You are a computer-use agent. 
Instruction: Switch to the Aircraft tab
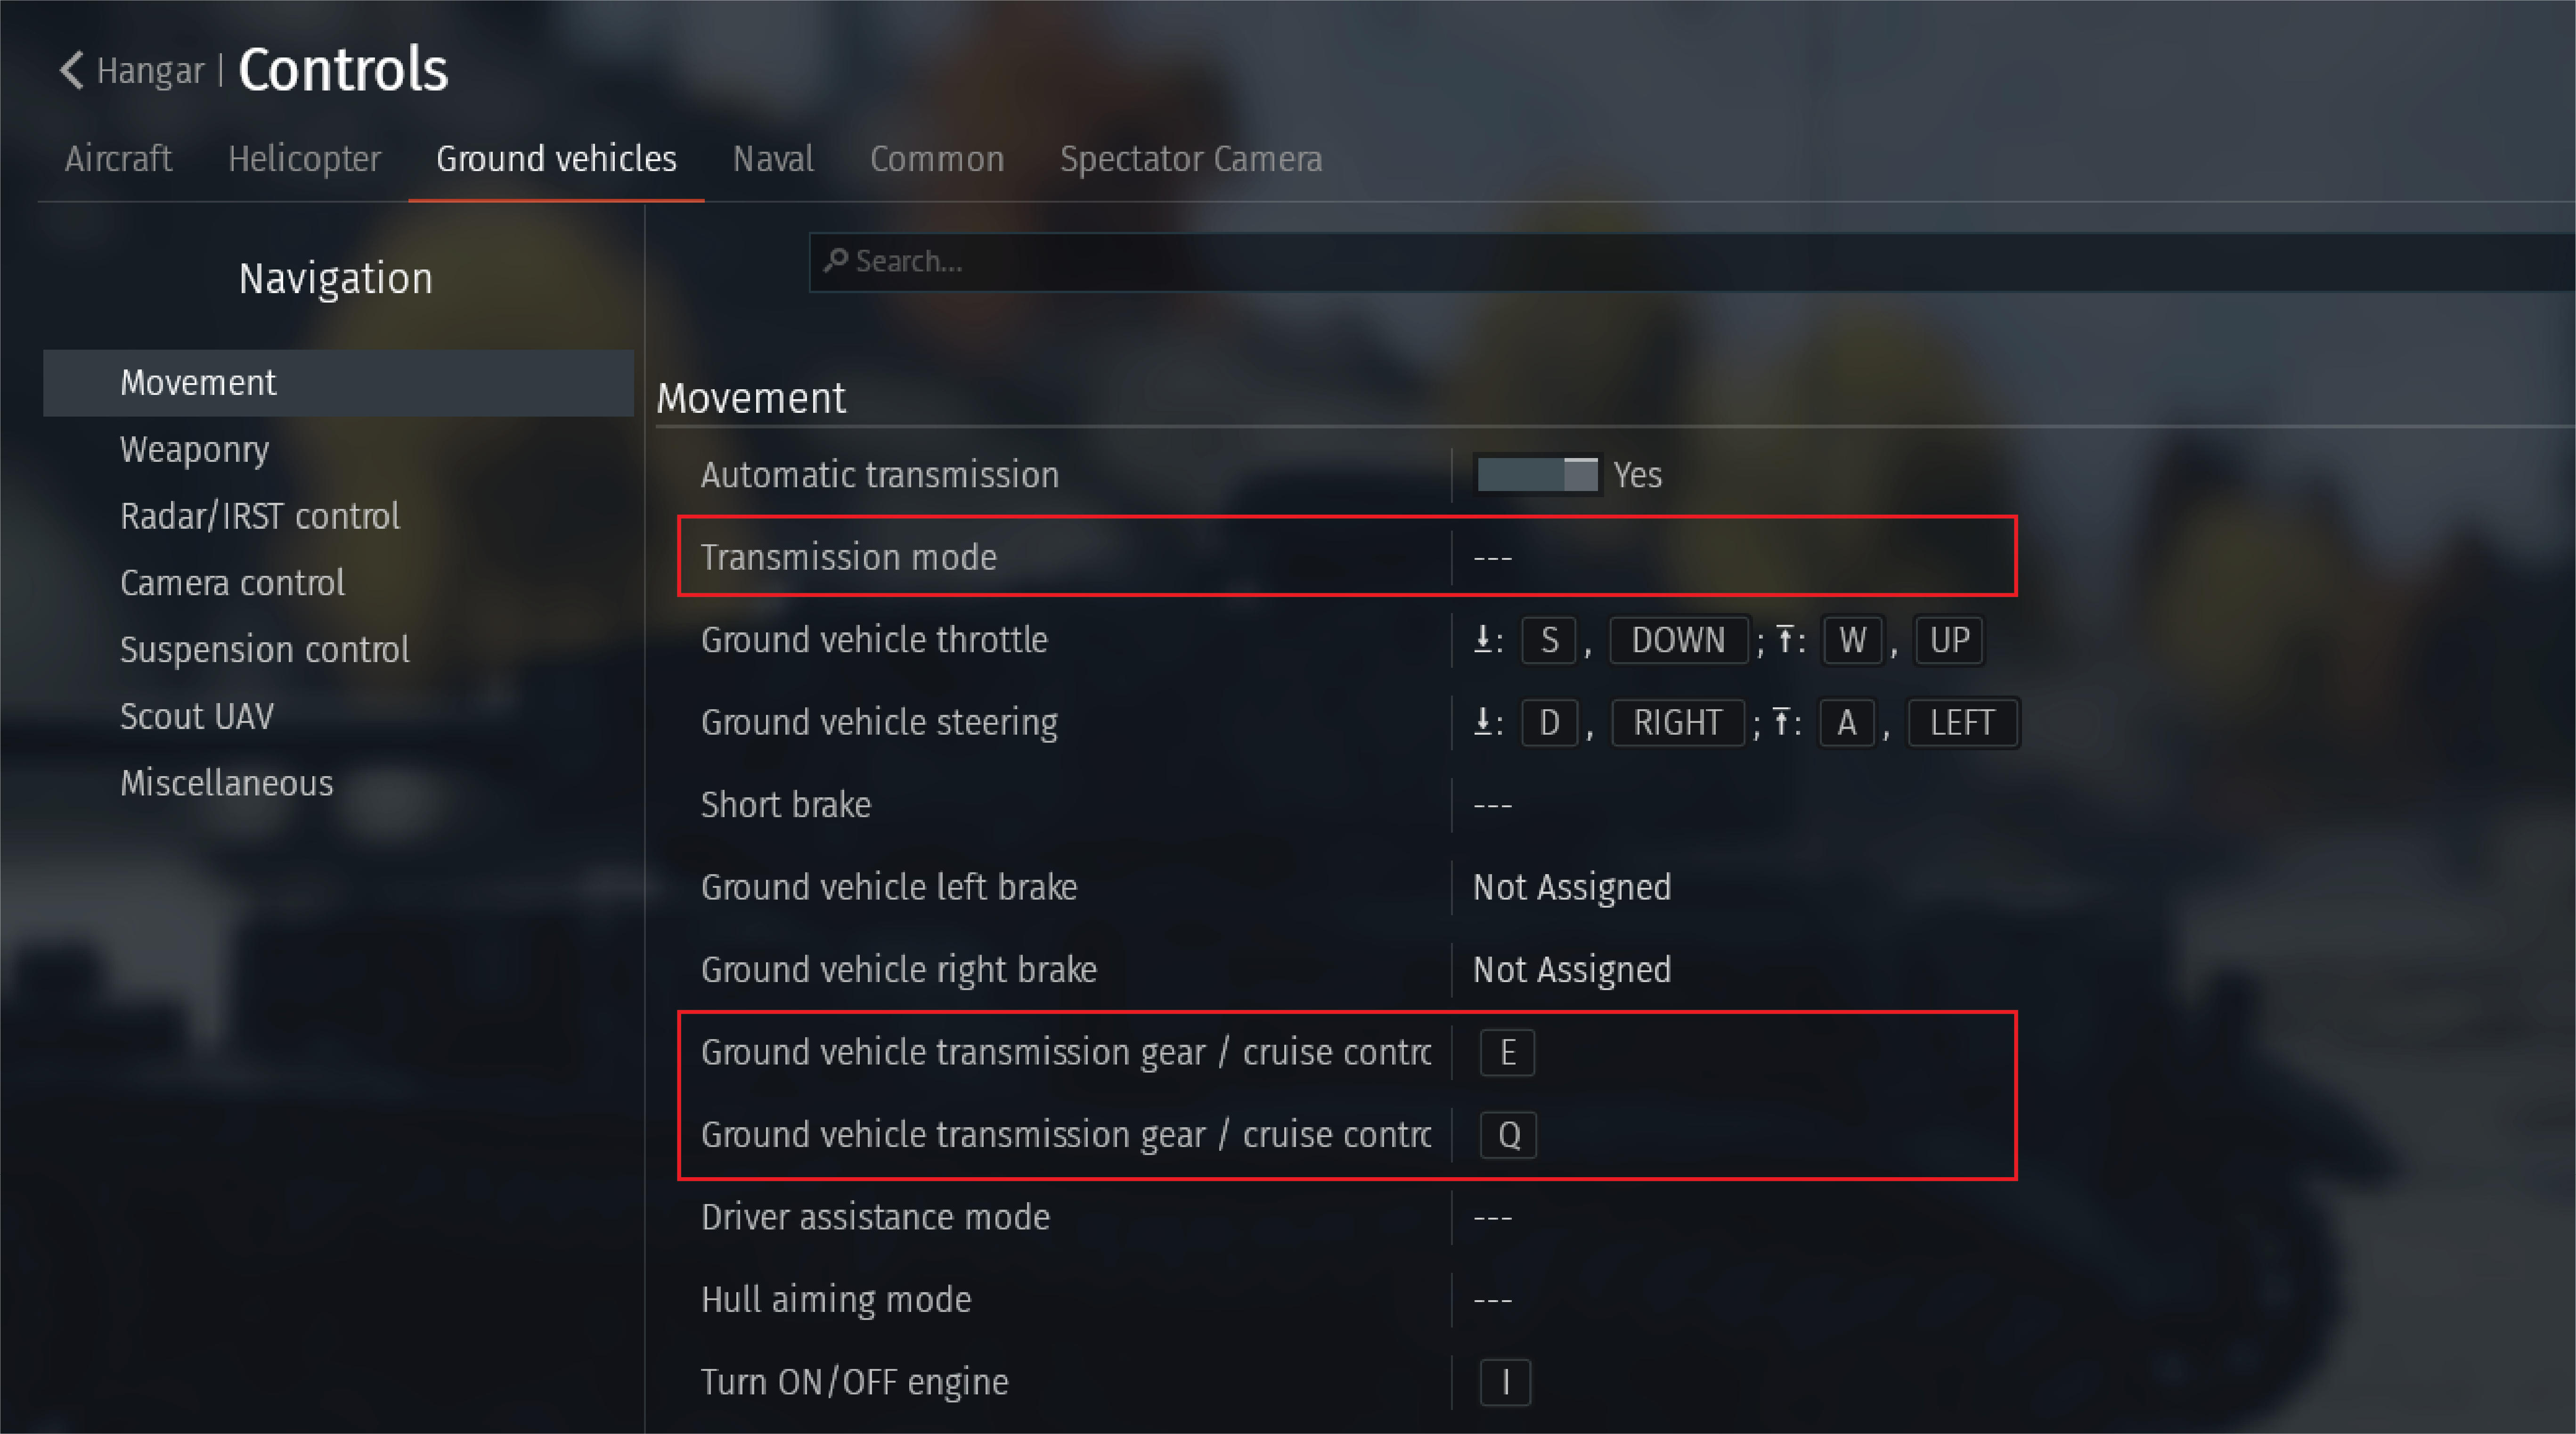[118, 159]
